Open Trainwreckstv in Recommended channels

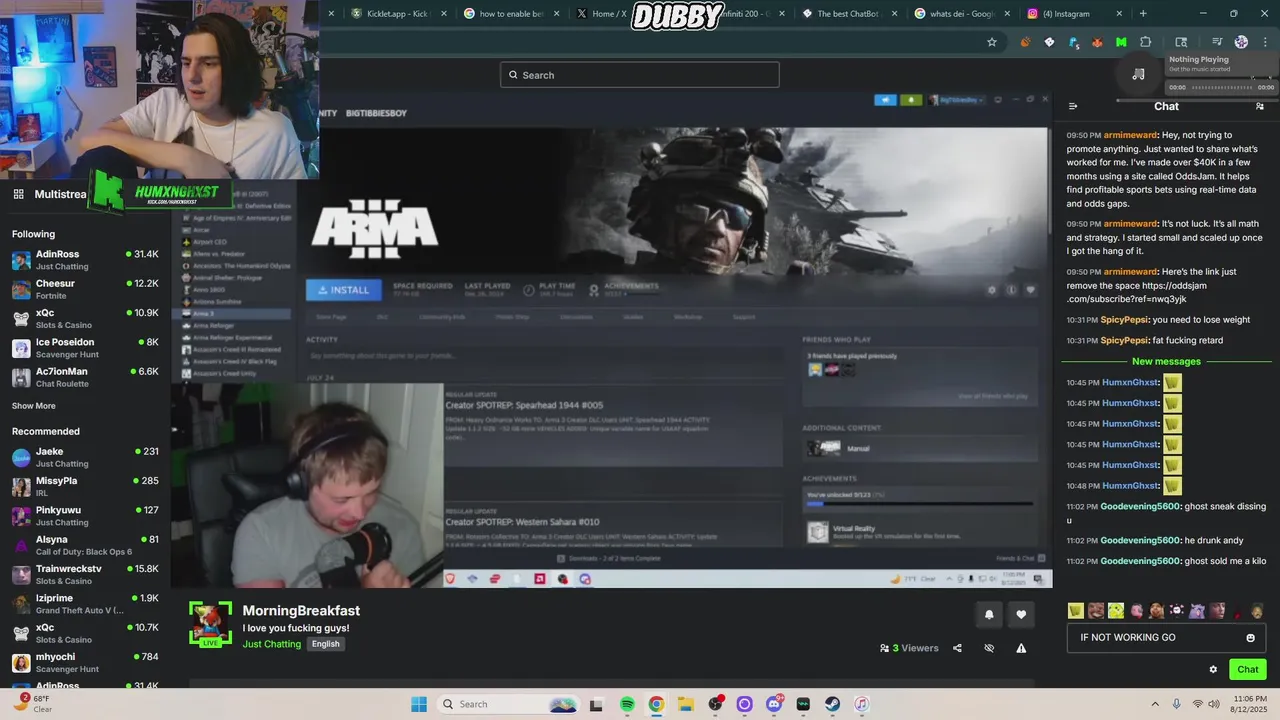(x=85, y=574)
